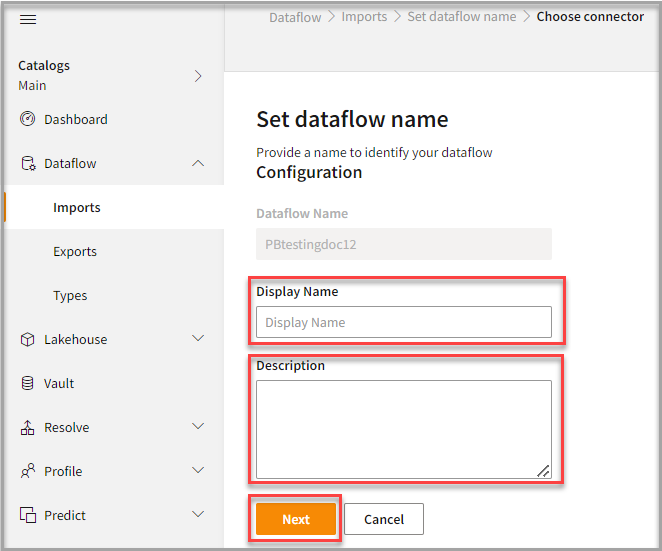Screen dimensions: 662x551
Task: Select Exports in the sidebar
Action: [x=75, y=252]
